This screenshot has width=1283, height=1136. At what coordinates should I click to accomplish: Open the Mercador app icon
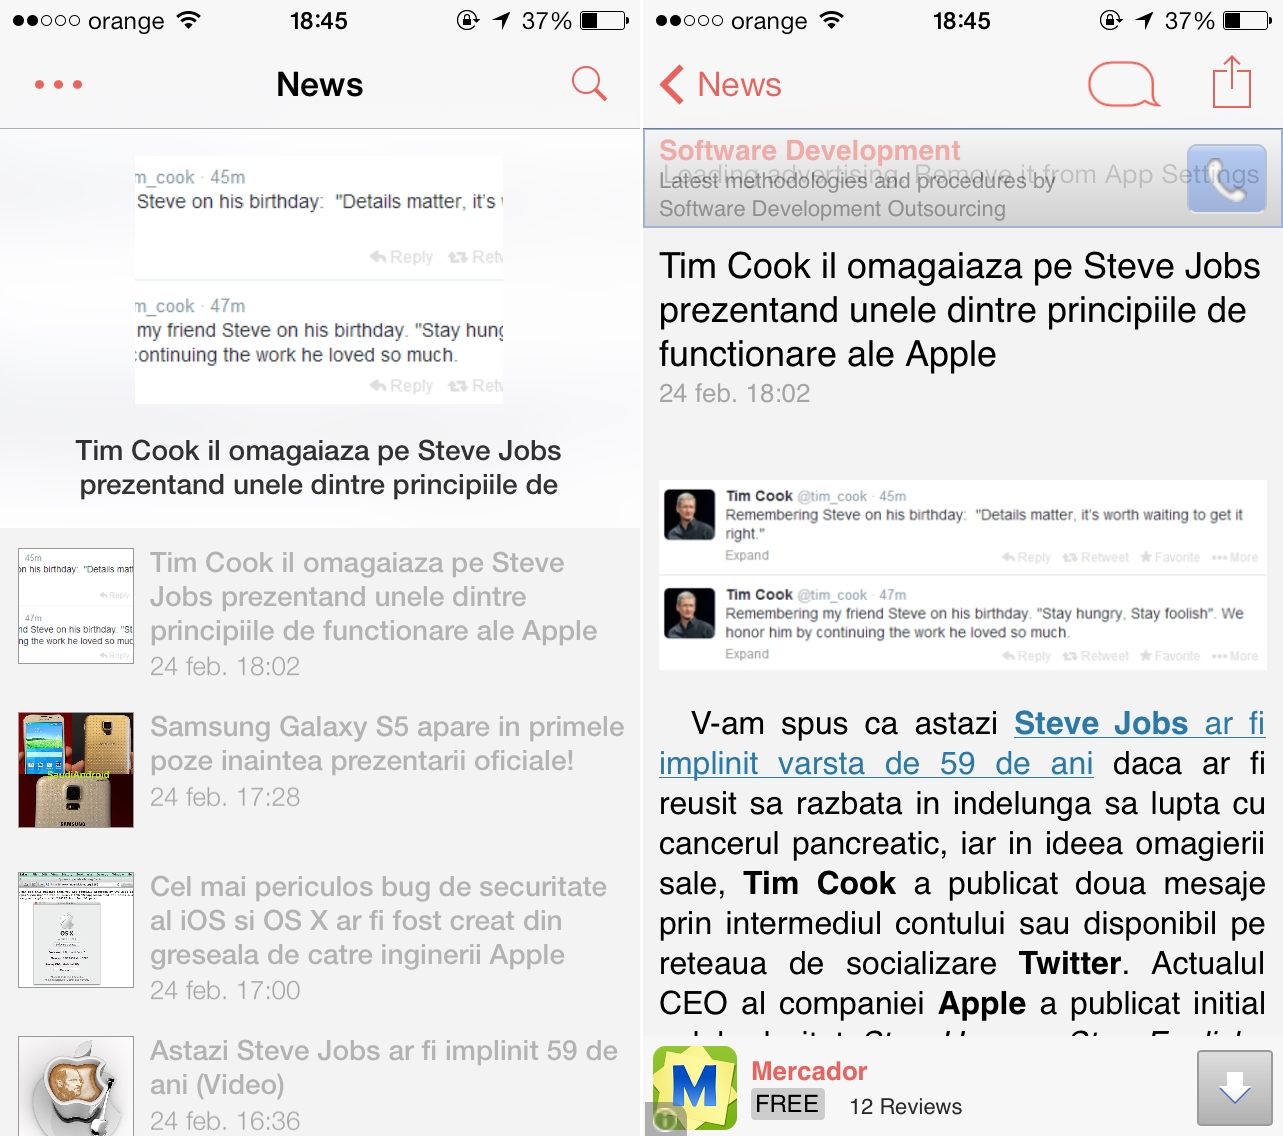(695, 1087)
